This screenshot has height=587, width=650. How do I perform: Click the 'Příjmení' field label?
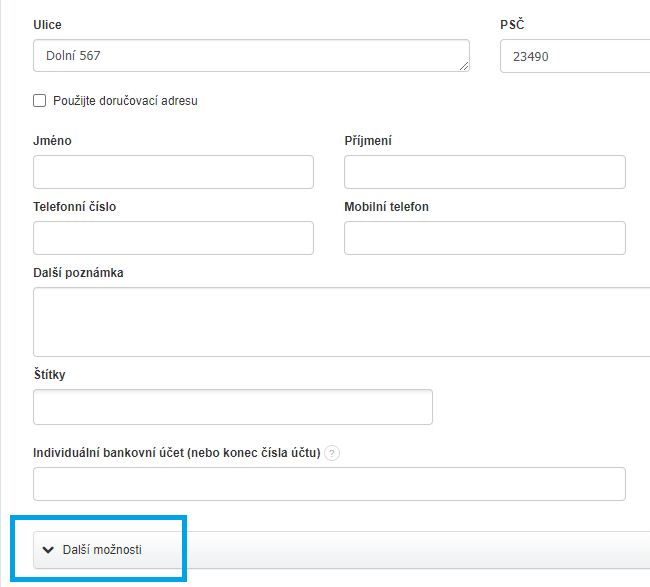pyautogui.click(x=368, y=141)
